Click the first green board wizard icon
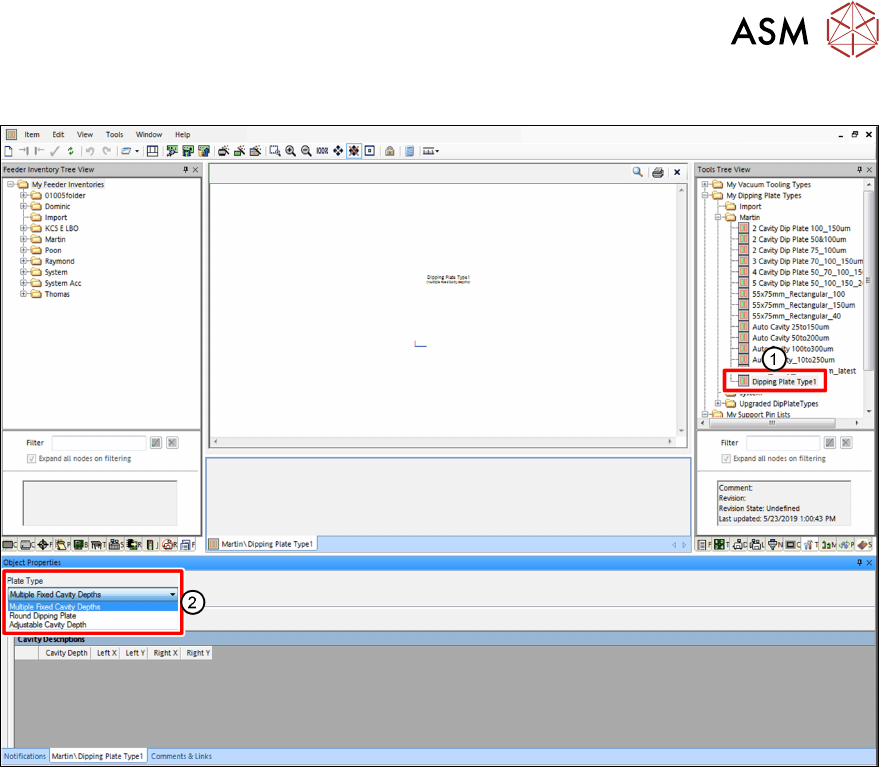Viewport: 879px width, 767px height. [172, 151]
